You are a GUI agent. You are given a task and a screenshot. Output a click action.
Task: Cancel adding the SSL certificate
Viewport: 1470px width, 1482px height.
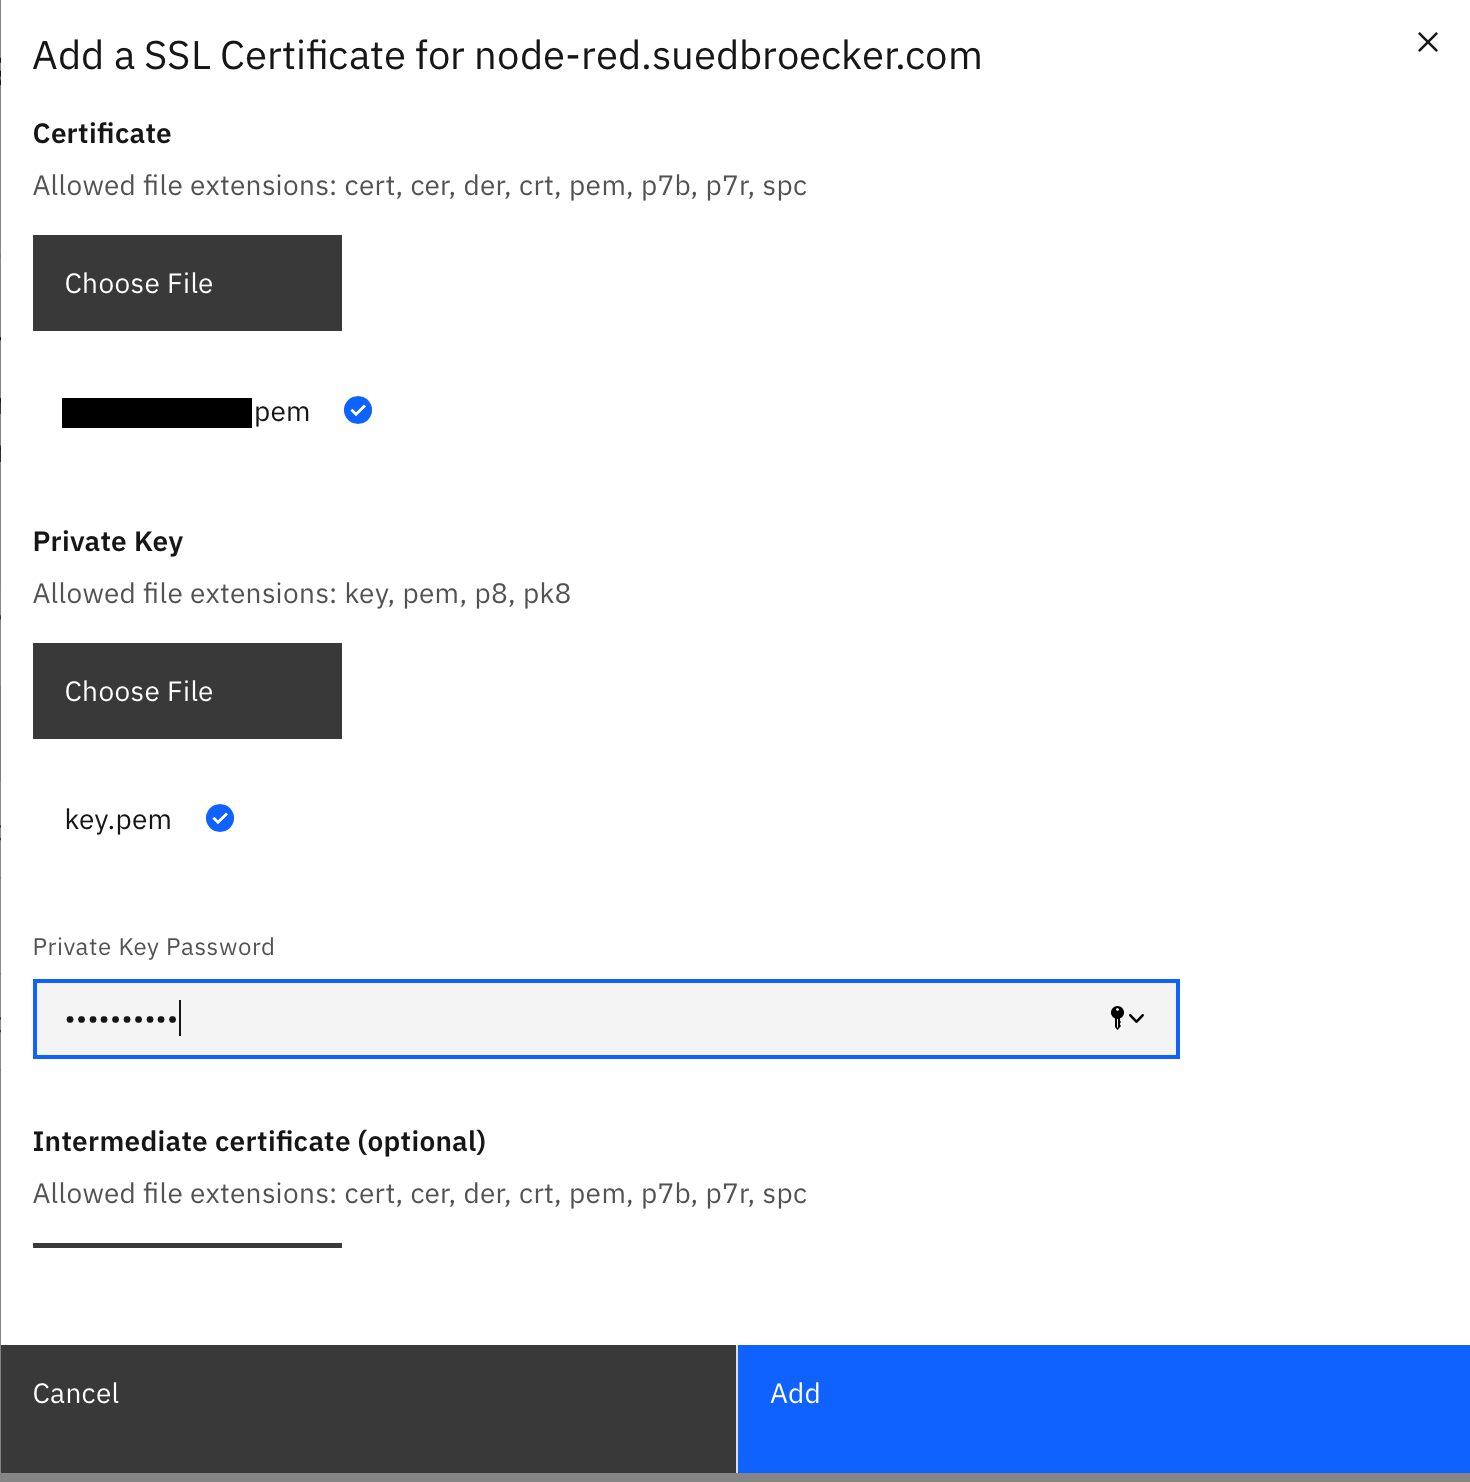[368, 1409]
